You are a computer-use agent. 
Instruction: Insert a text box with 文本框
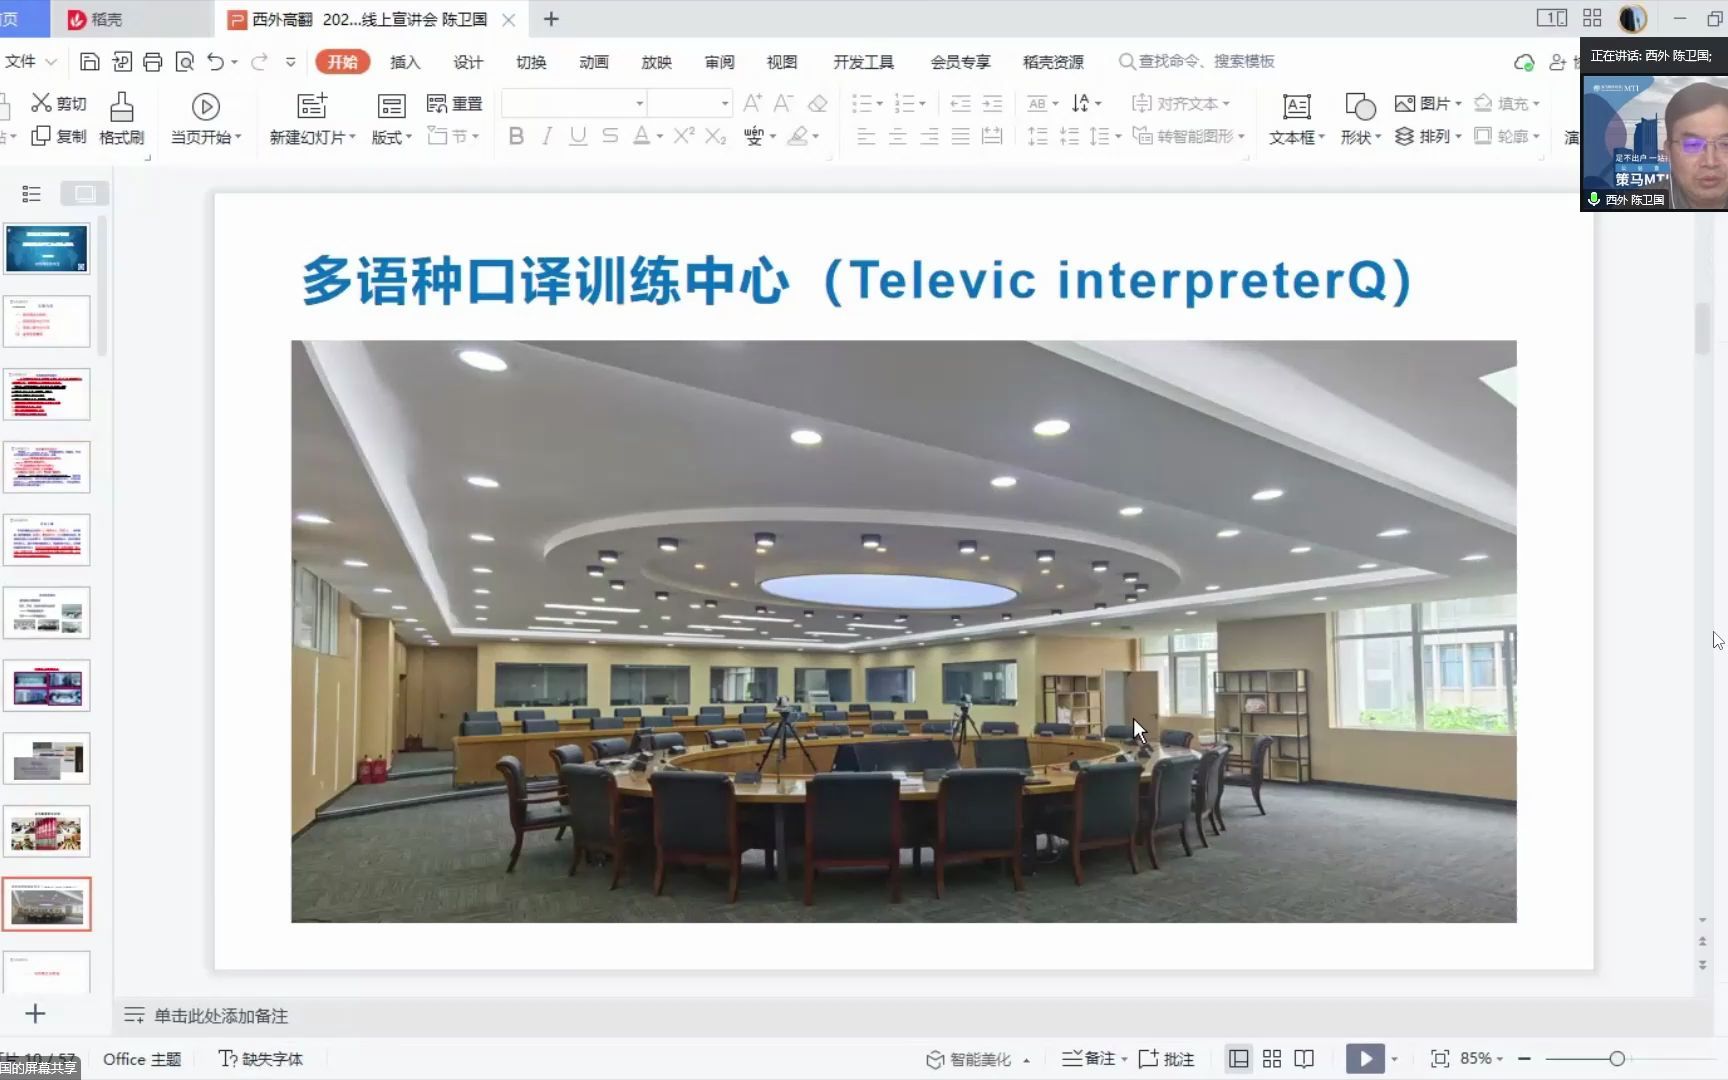click(x=1297, y=119)
